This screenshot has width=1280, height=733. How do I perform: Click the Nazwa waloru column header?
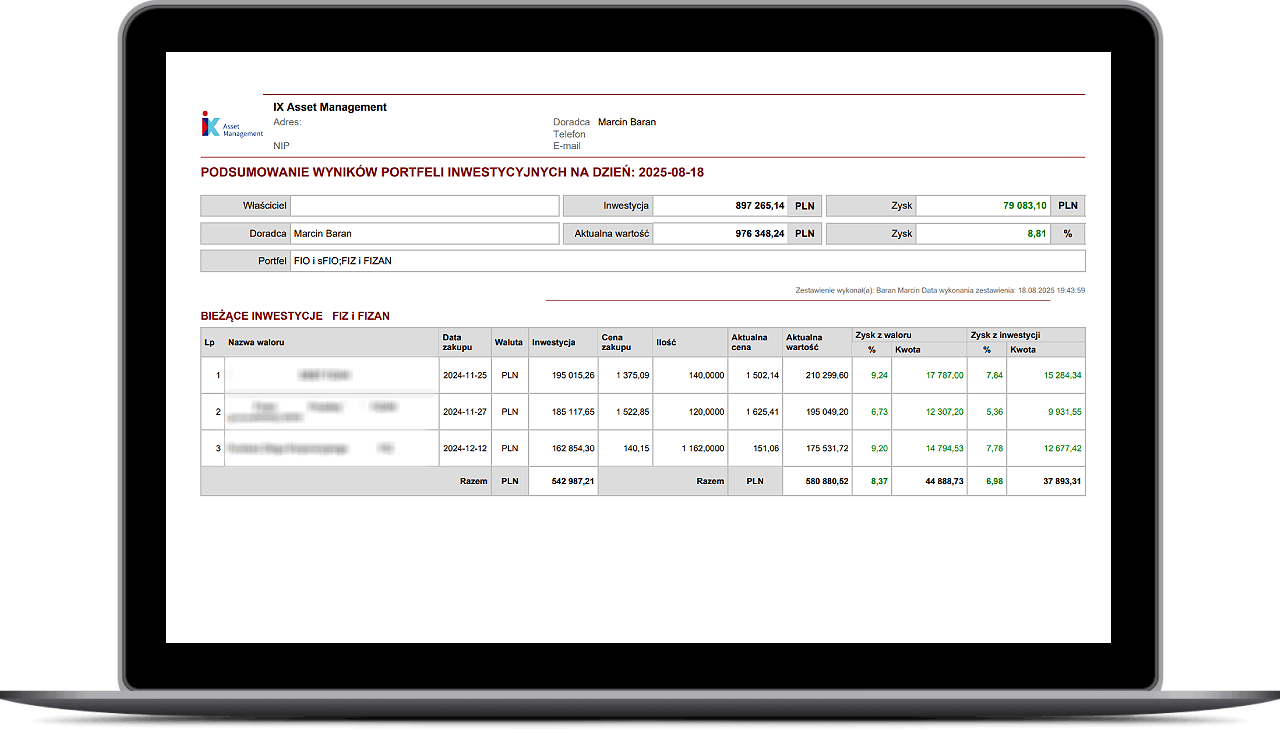pyautogui.click(x=257, y=342)
